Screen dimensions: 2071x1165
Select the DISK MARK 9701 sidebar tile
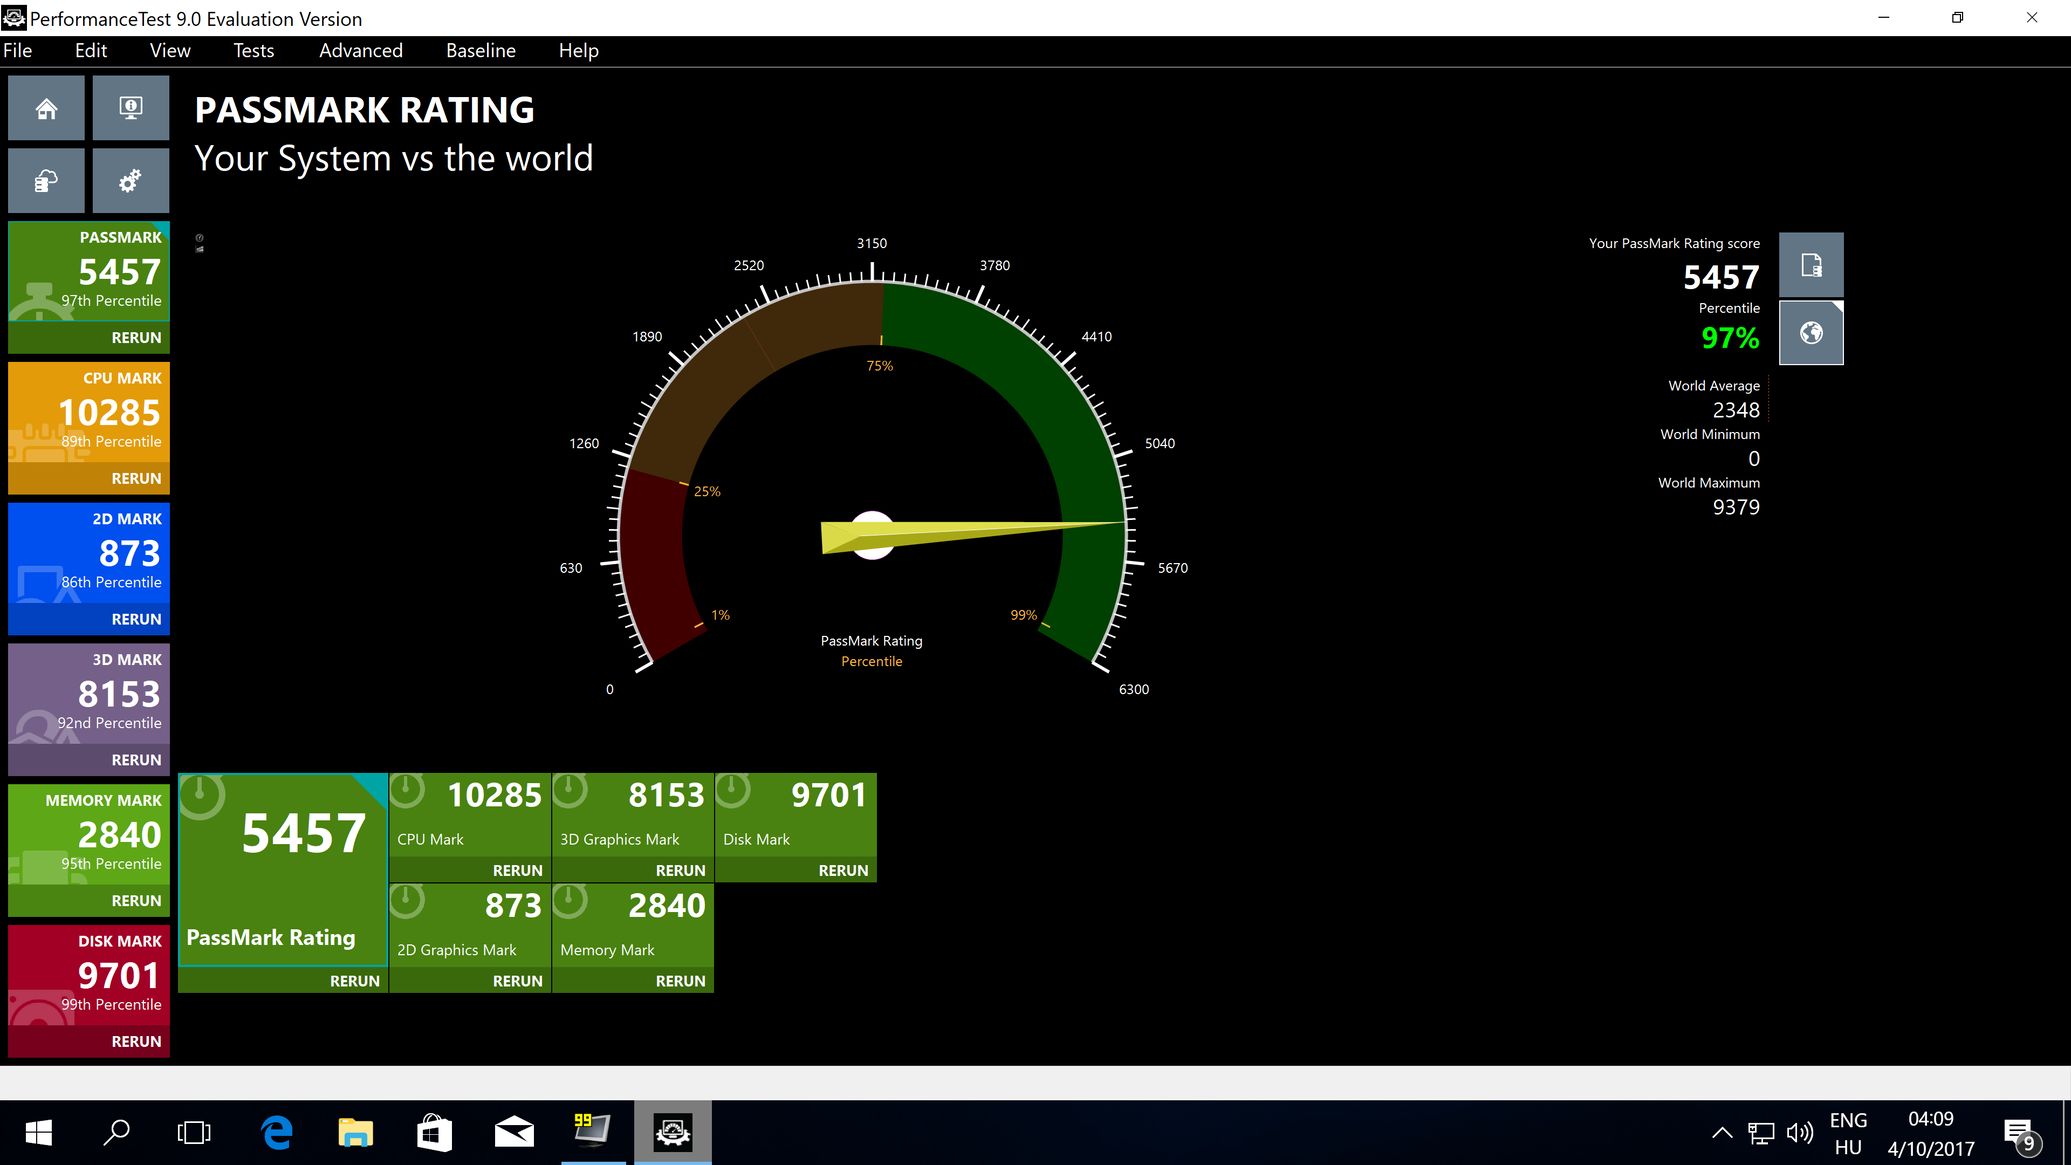[89, 976]
